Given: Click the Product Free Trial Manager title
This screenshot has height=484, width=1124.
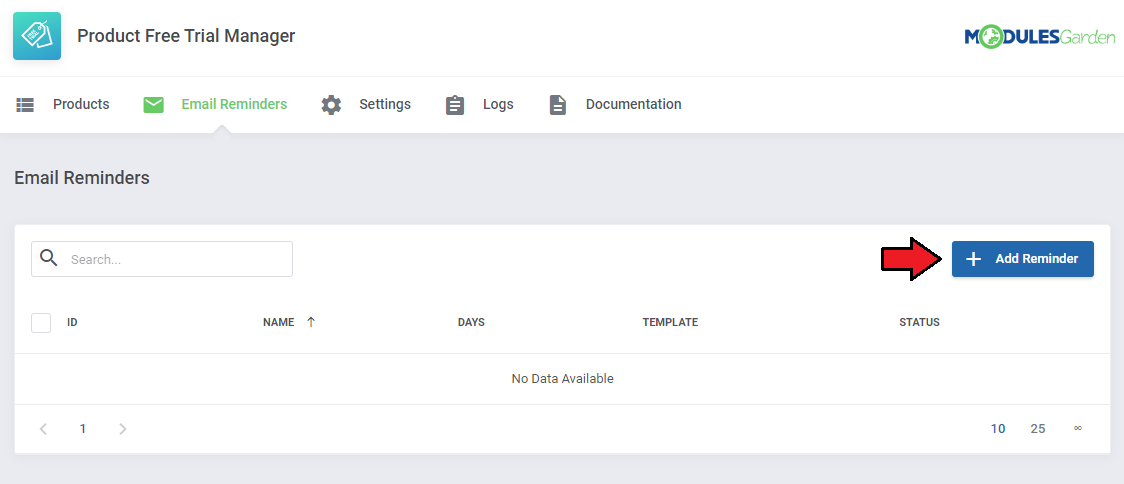Looking at the screenshot, I should [x=186, y=36].
